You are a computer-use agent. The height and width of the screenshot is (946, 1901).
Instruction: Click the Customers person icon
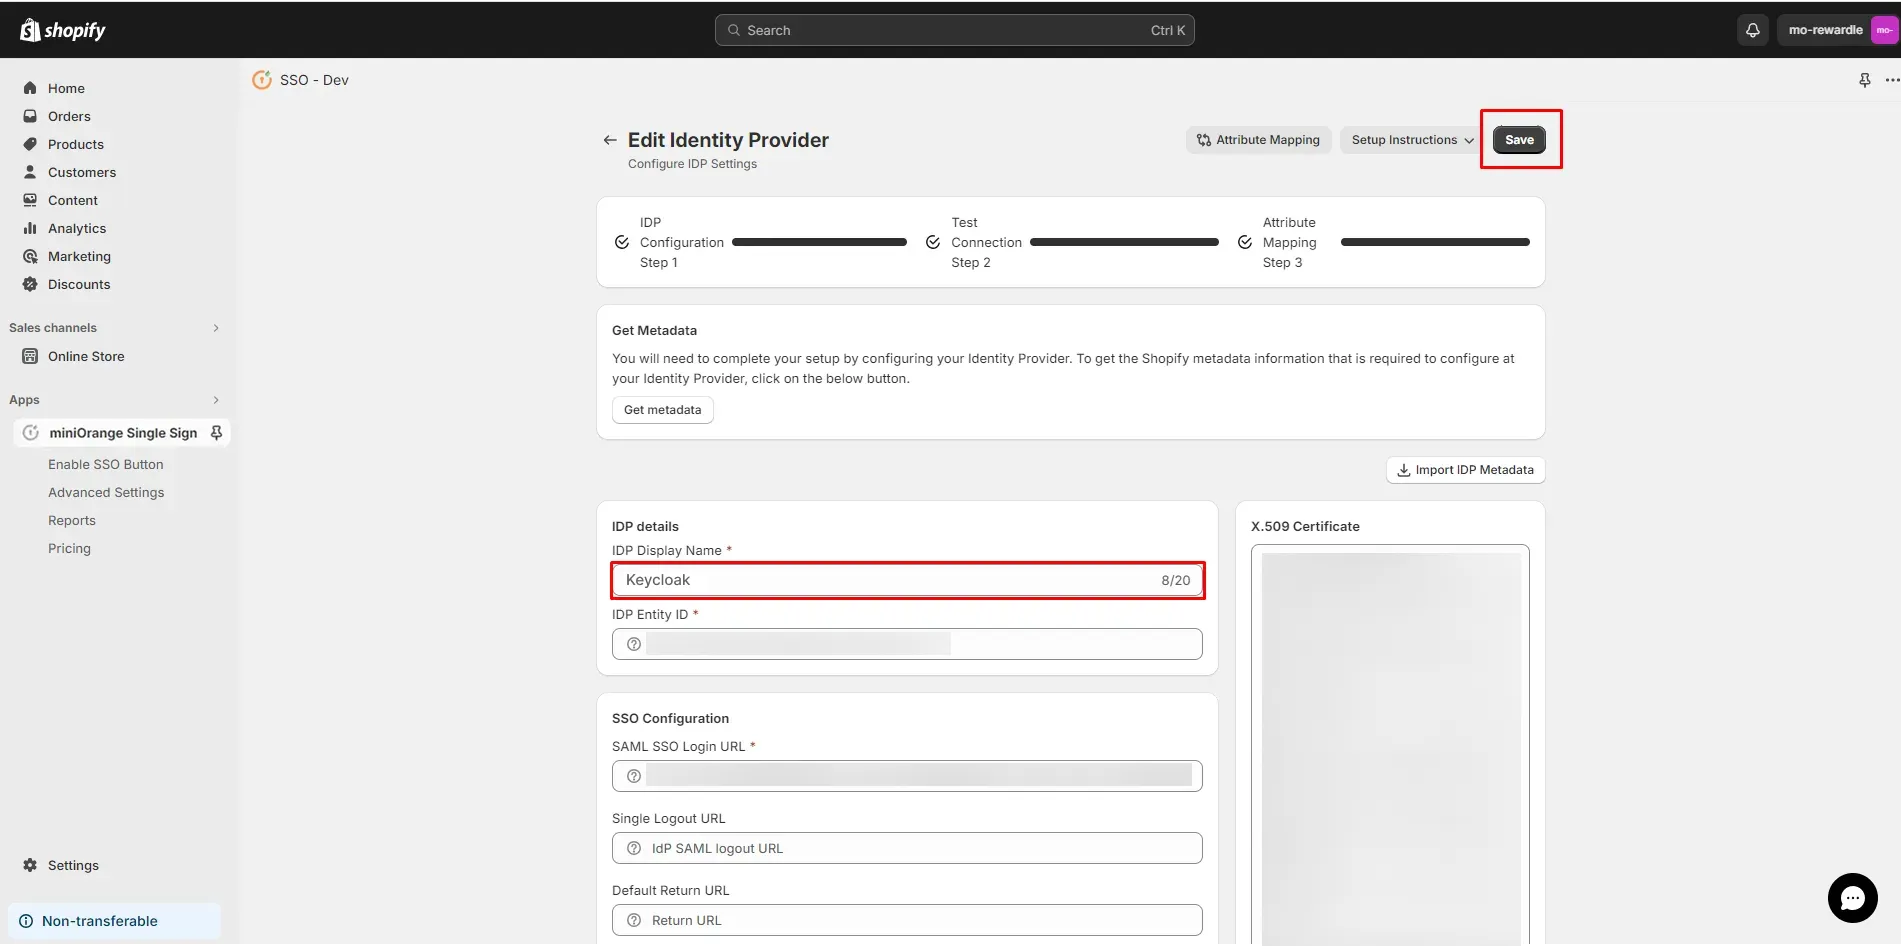[x=30, y=172]
